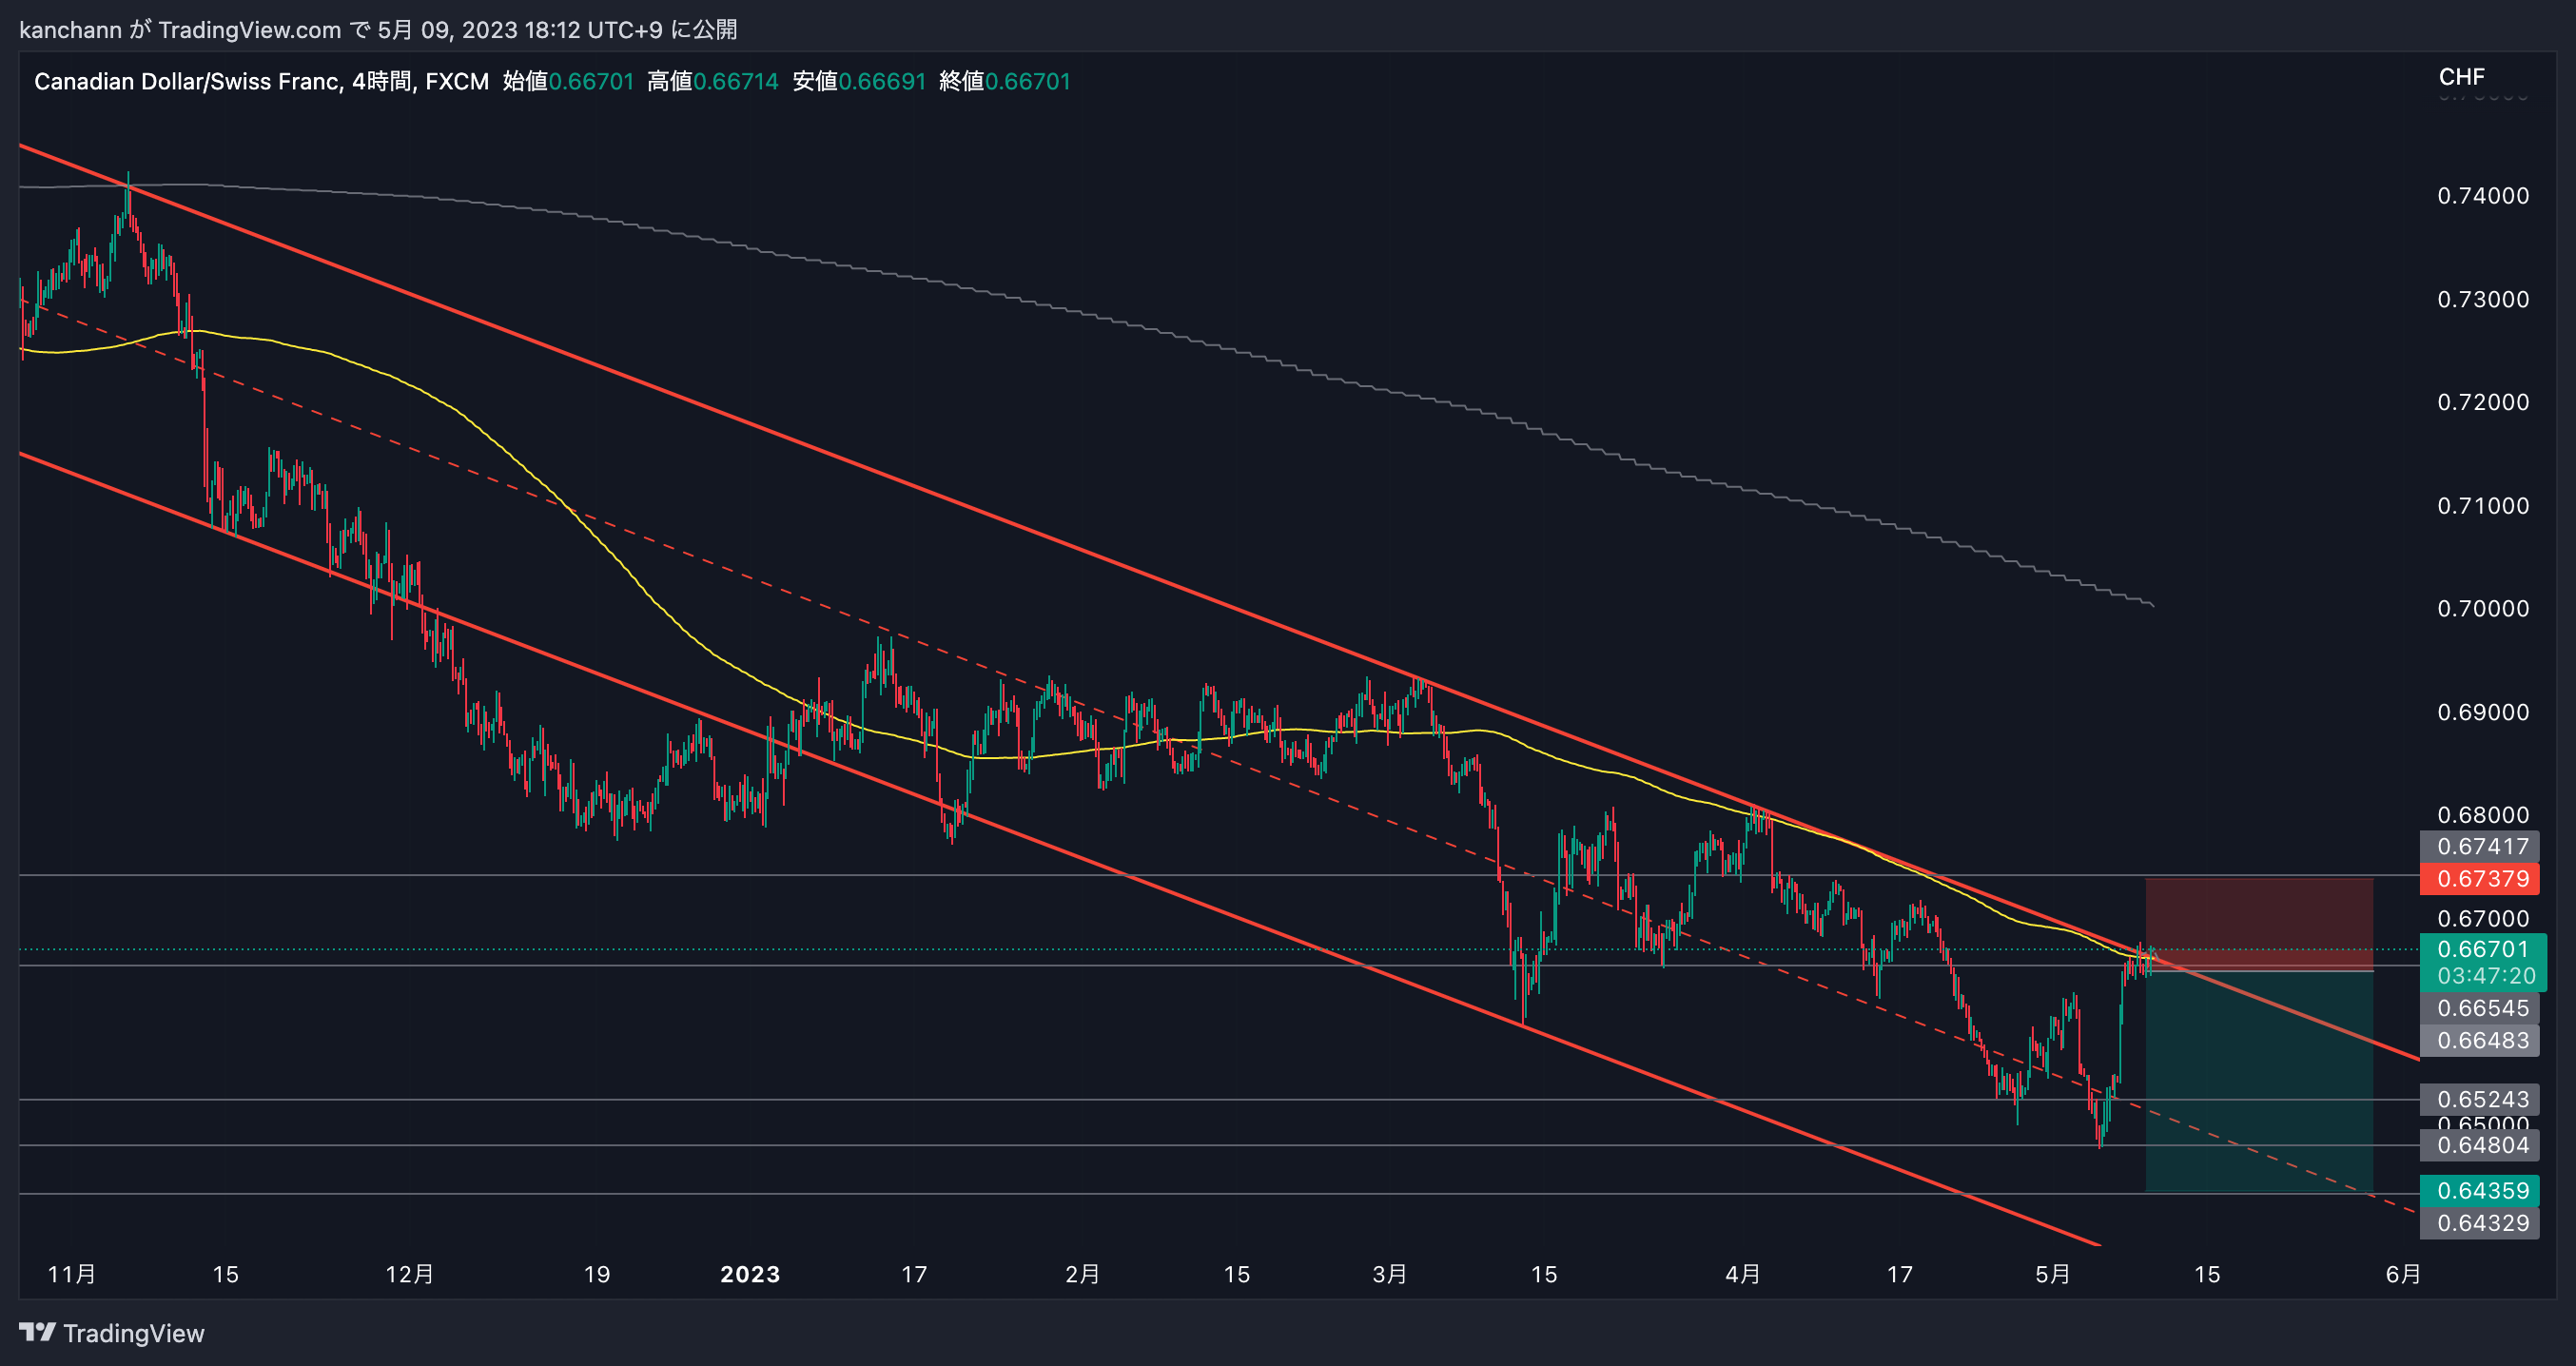Click the 0.71000 price axis label

click(2483, 506)
